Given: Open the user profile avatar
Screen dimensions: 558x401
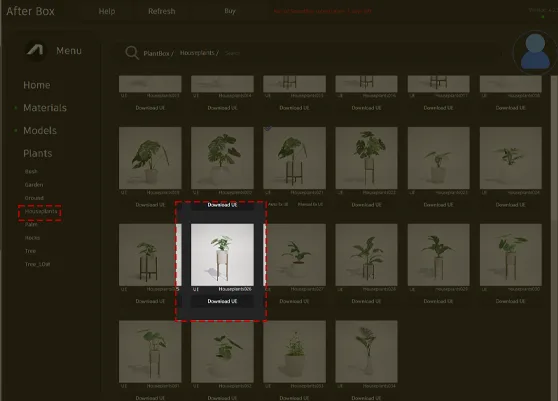Looking at the screenshot, I should coord(535,52).
